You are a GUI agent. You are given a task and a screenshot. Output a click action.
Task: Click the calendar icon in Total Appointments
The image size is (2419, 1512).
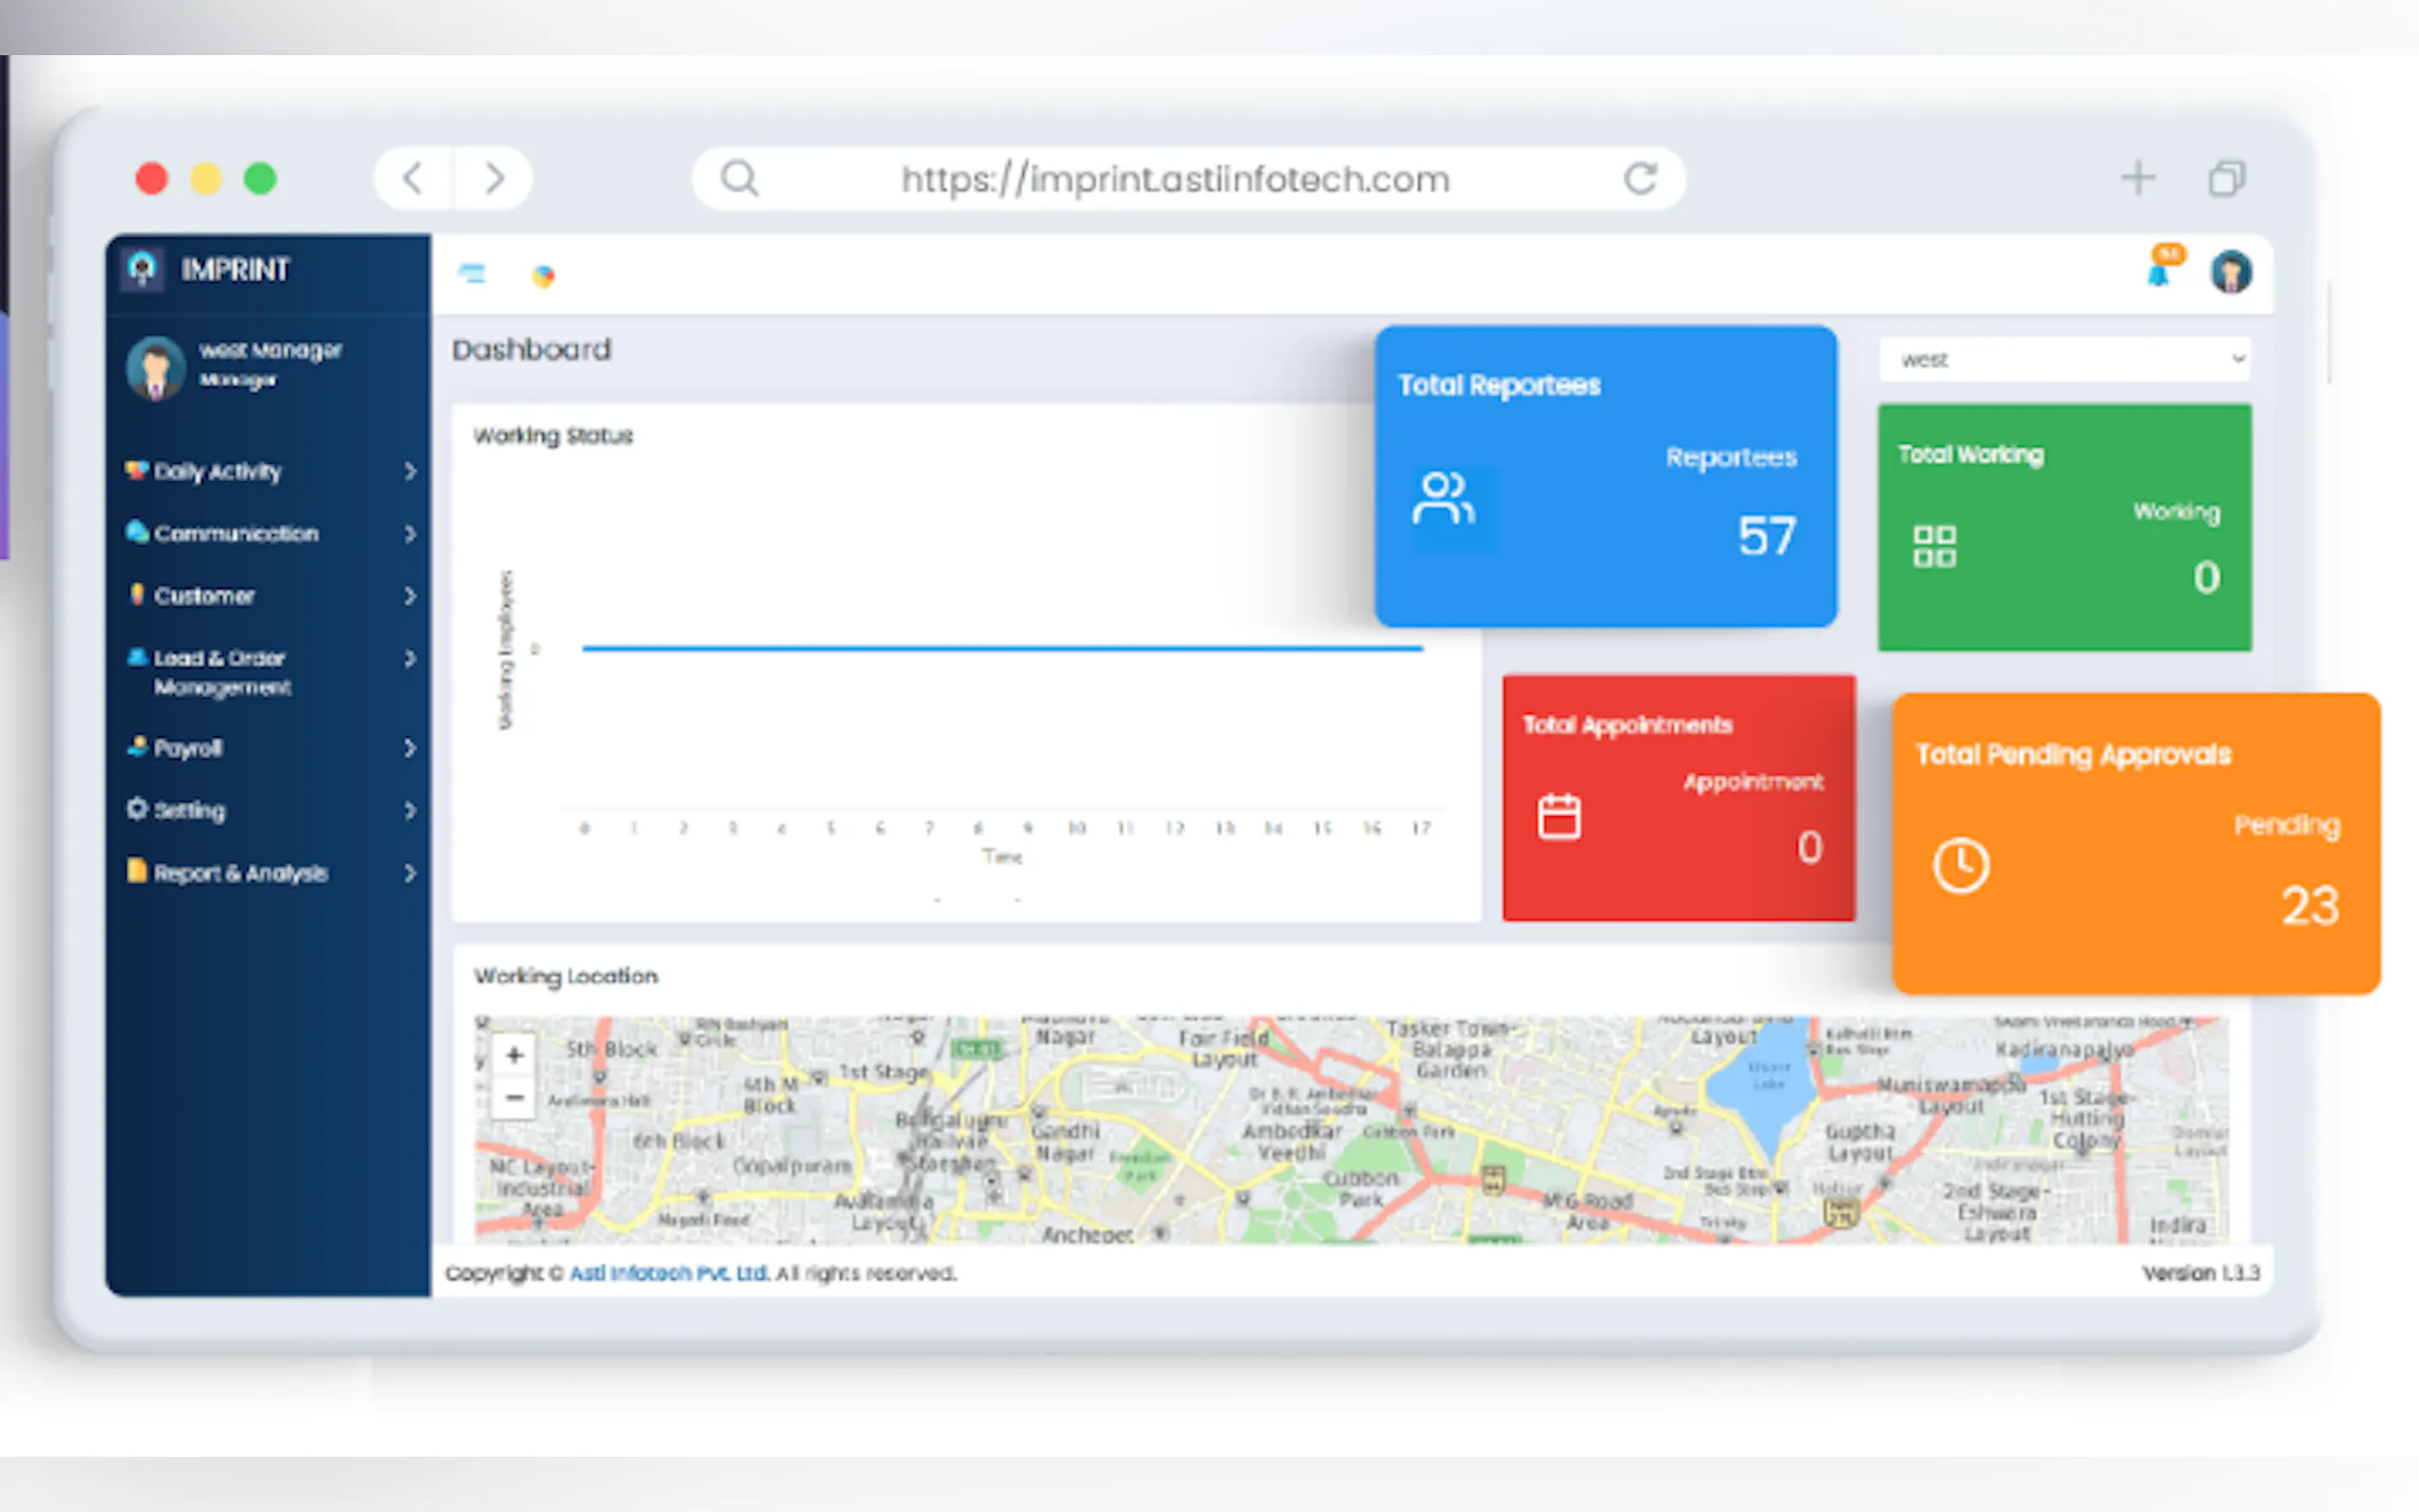coord(1558,817)
